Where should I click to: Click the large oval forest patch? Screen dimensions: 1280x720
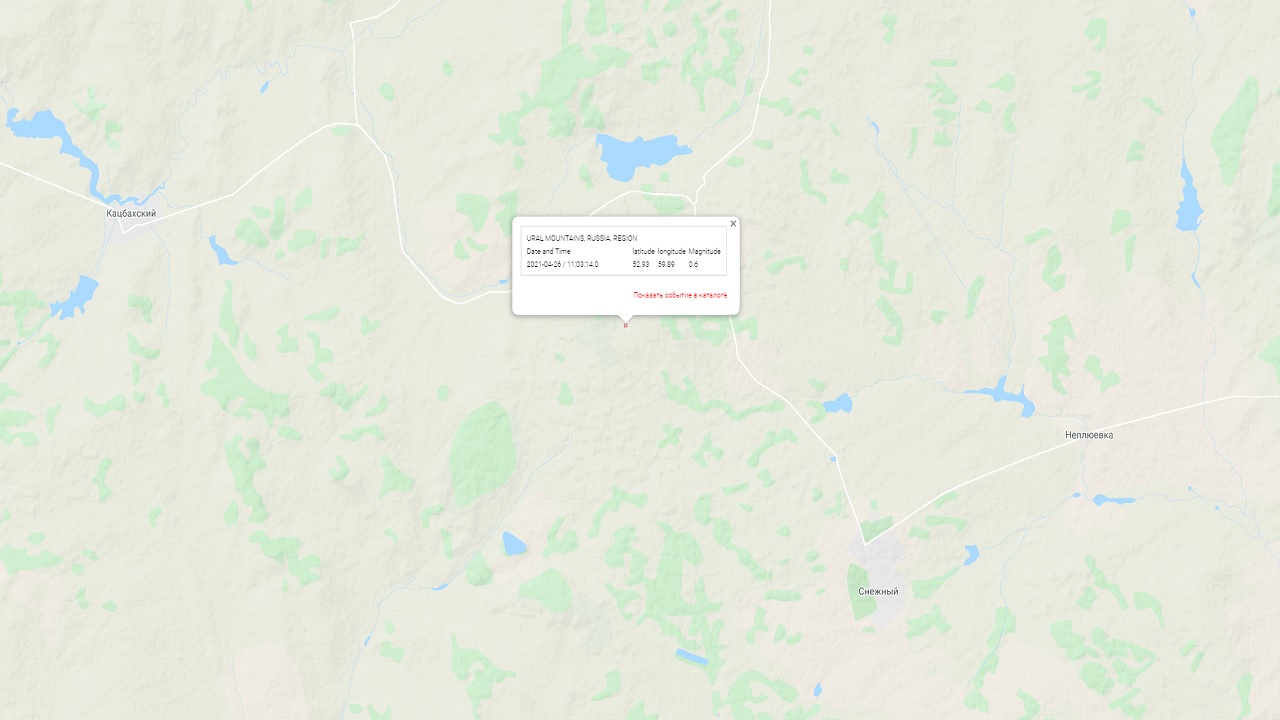482,454
